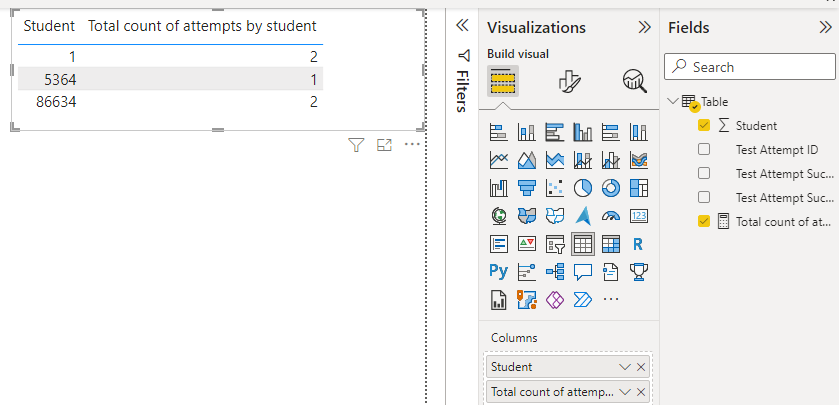Select the Multi-row card visual
Screen dimensions: 839x405
pos(499,244)
